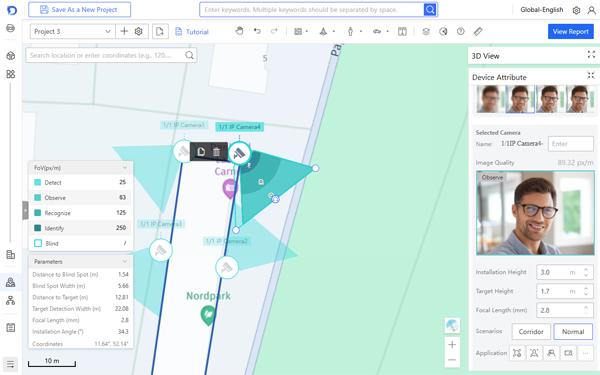This screenshot has height=375, width=600.
Task: Open the Global-English language selector
Action: point(541,10)
